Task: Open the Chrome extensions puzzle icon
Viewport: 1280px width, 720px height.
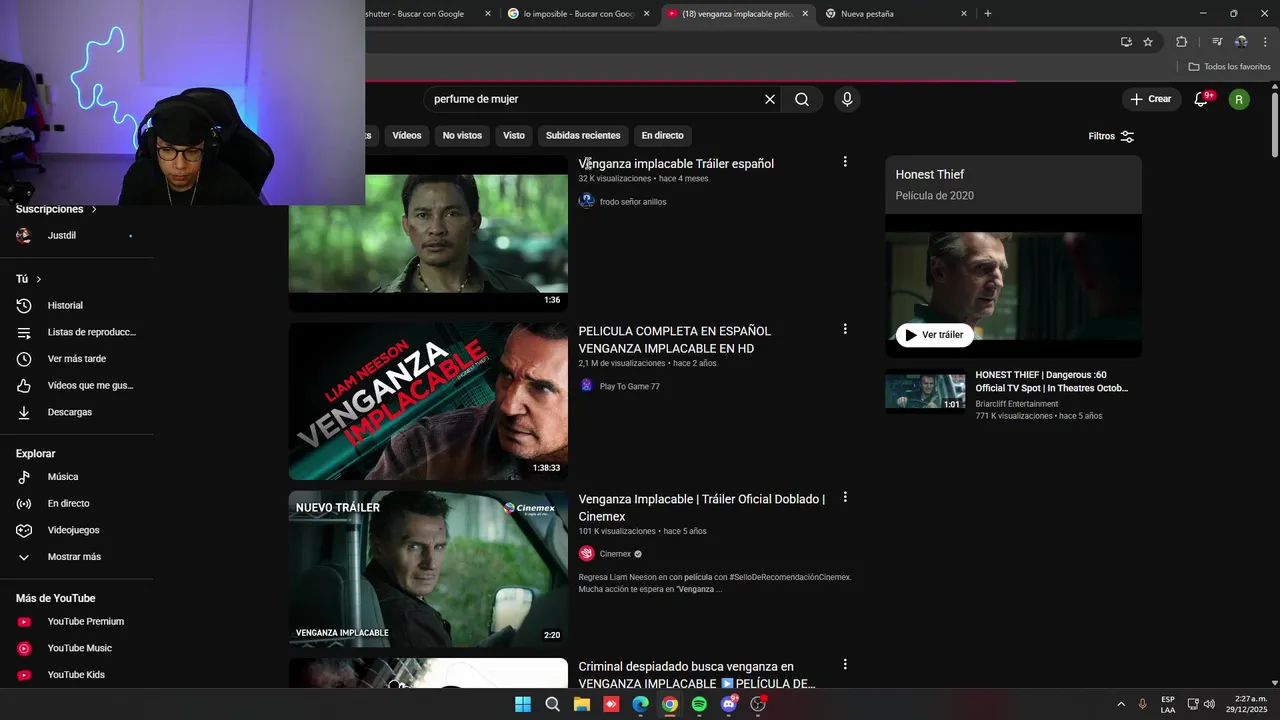Action: (1182, 42)
